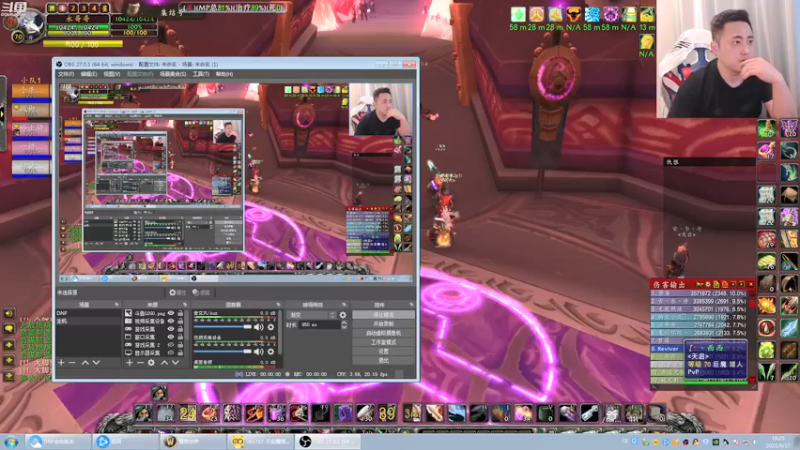Adjust the transition duration stepper arrows

coord(344,324)
